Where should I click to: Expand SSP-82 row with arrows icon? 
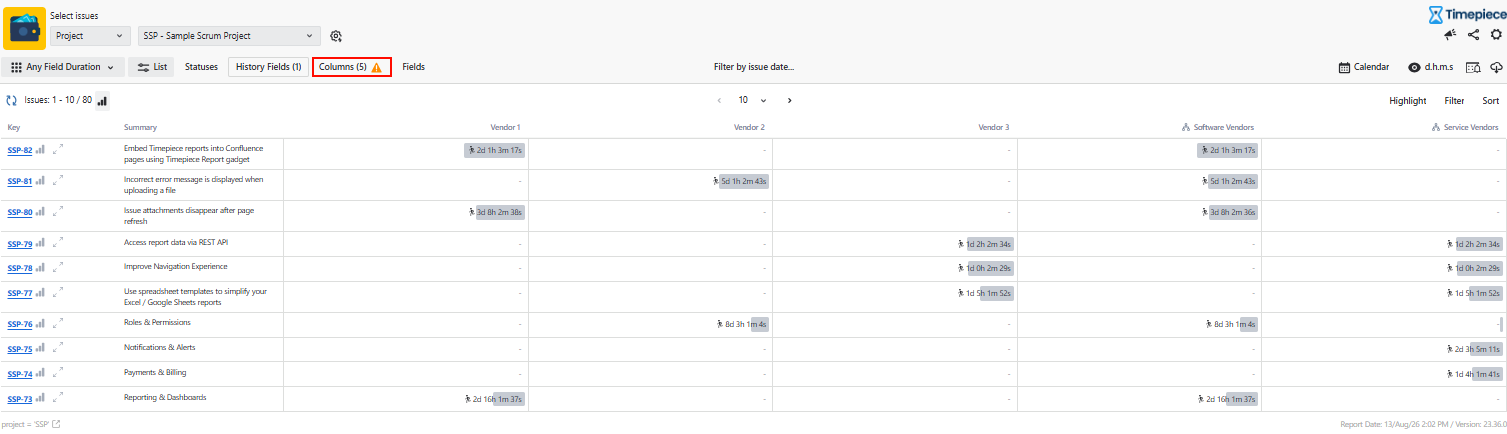point(58,150)
